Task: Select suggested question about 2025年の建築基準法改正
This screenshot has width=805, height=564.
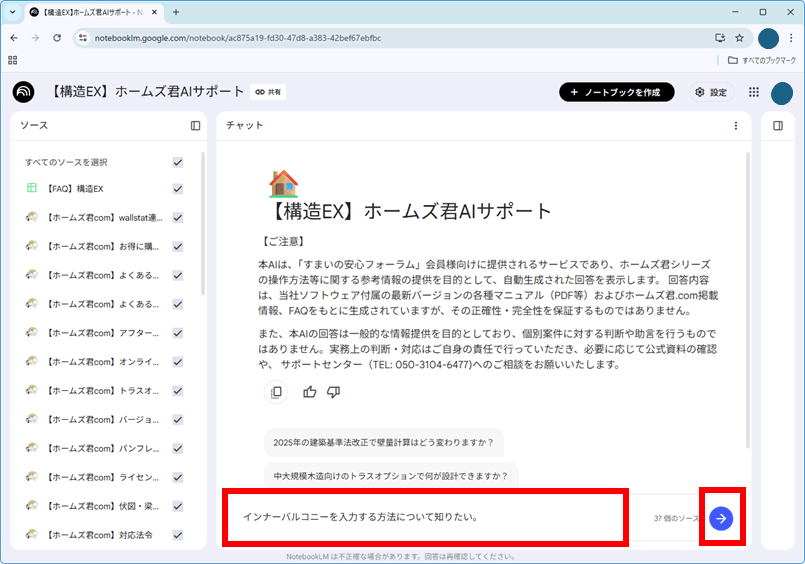Action: [384, 442]
